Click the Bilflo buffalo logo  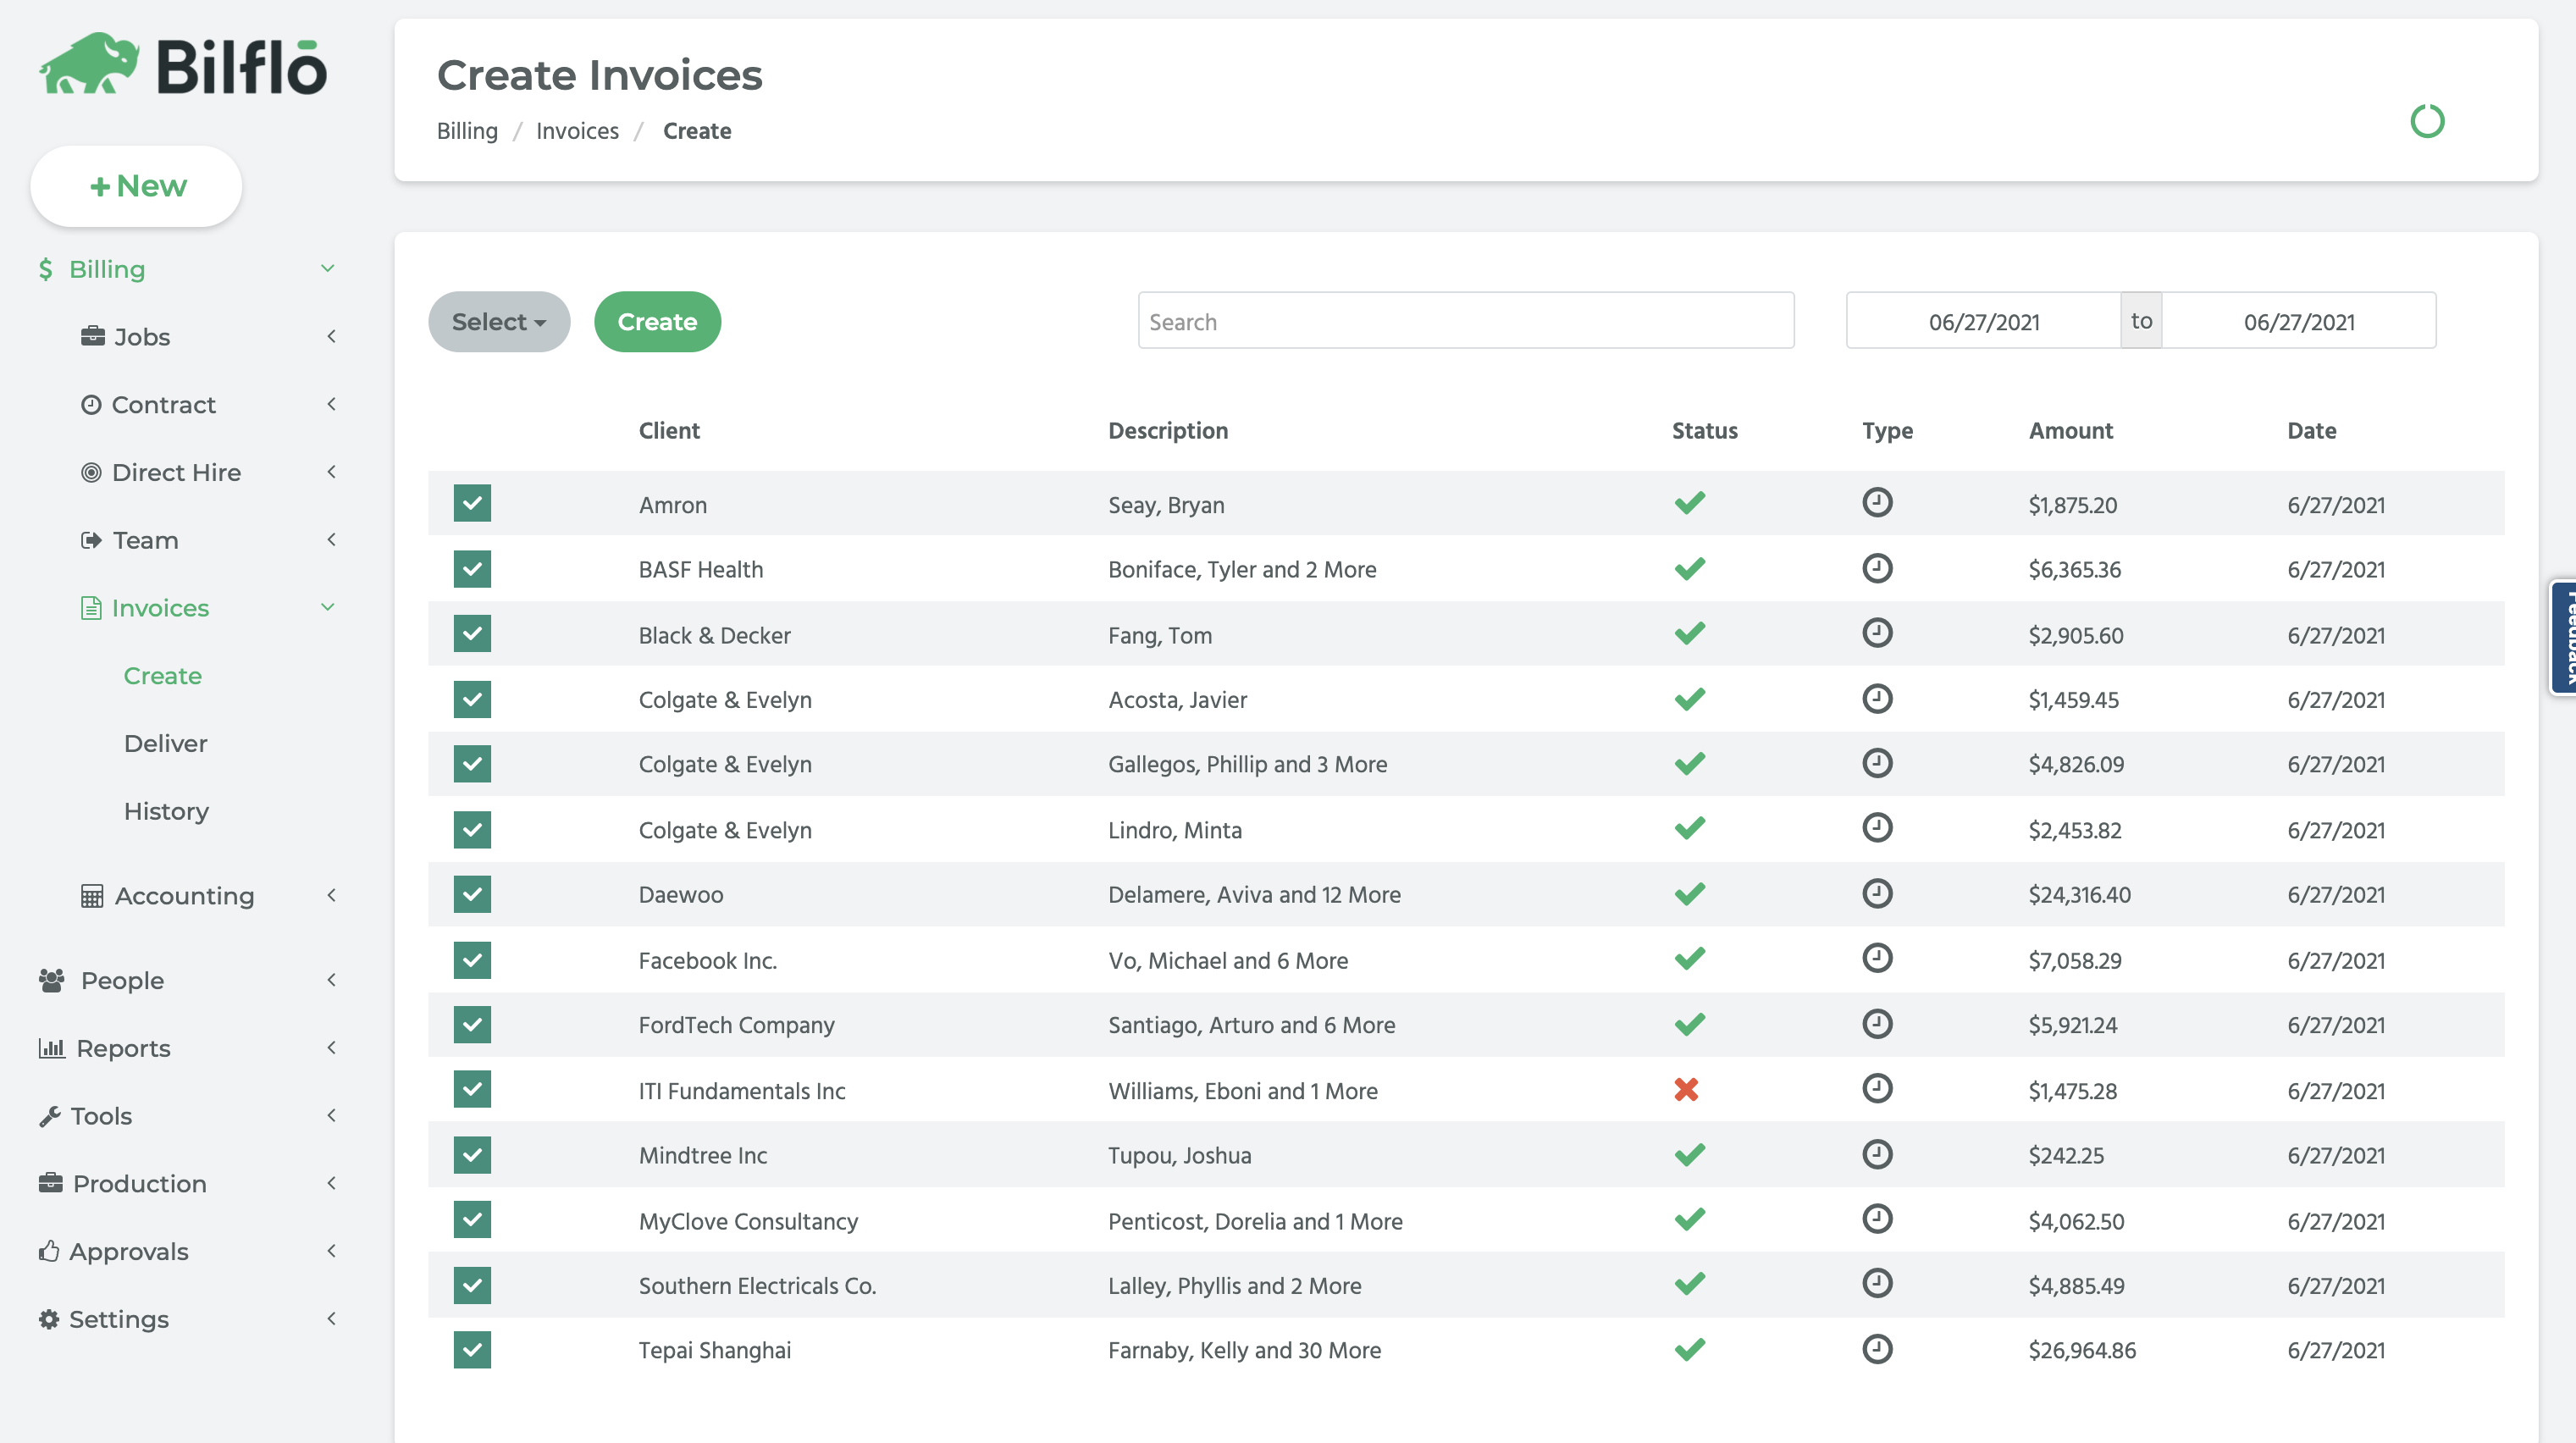tap(90, 64)
